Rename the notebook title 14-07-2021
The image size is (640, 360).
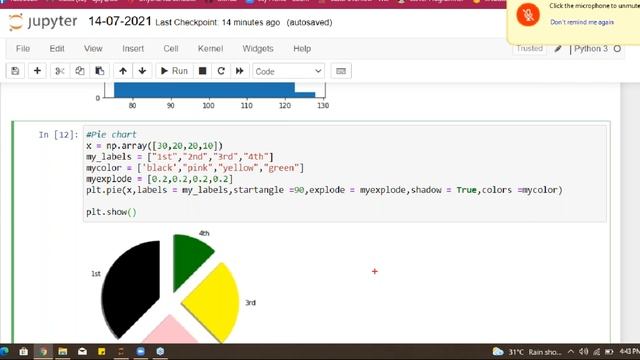pos(120,22)
